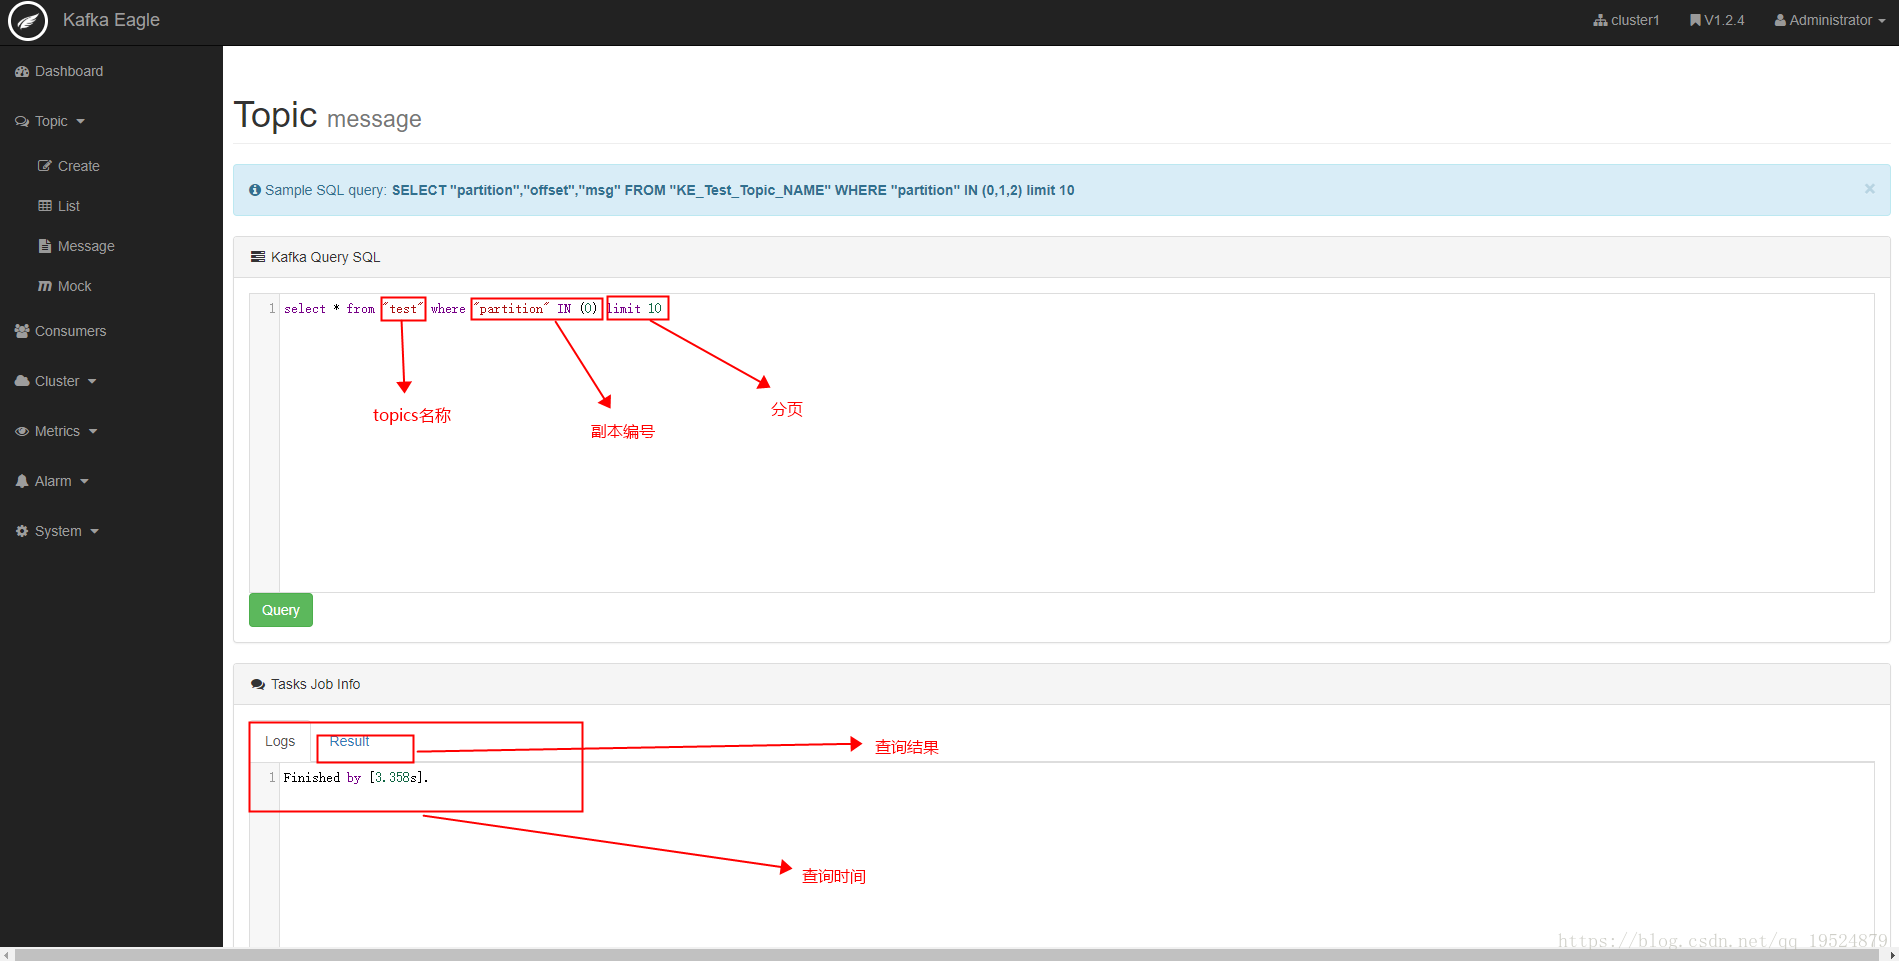This screenshot has height=961, width=1899.
Task: Click the Kafka Eagle feather logo
Action: tap(28, 21)
